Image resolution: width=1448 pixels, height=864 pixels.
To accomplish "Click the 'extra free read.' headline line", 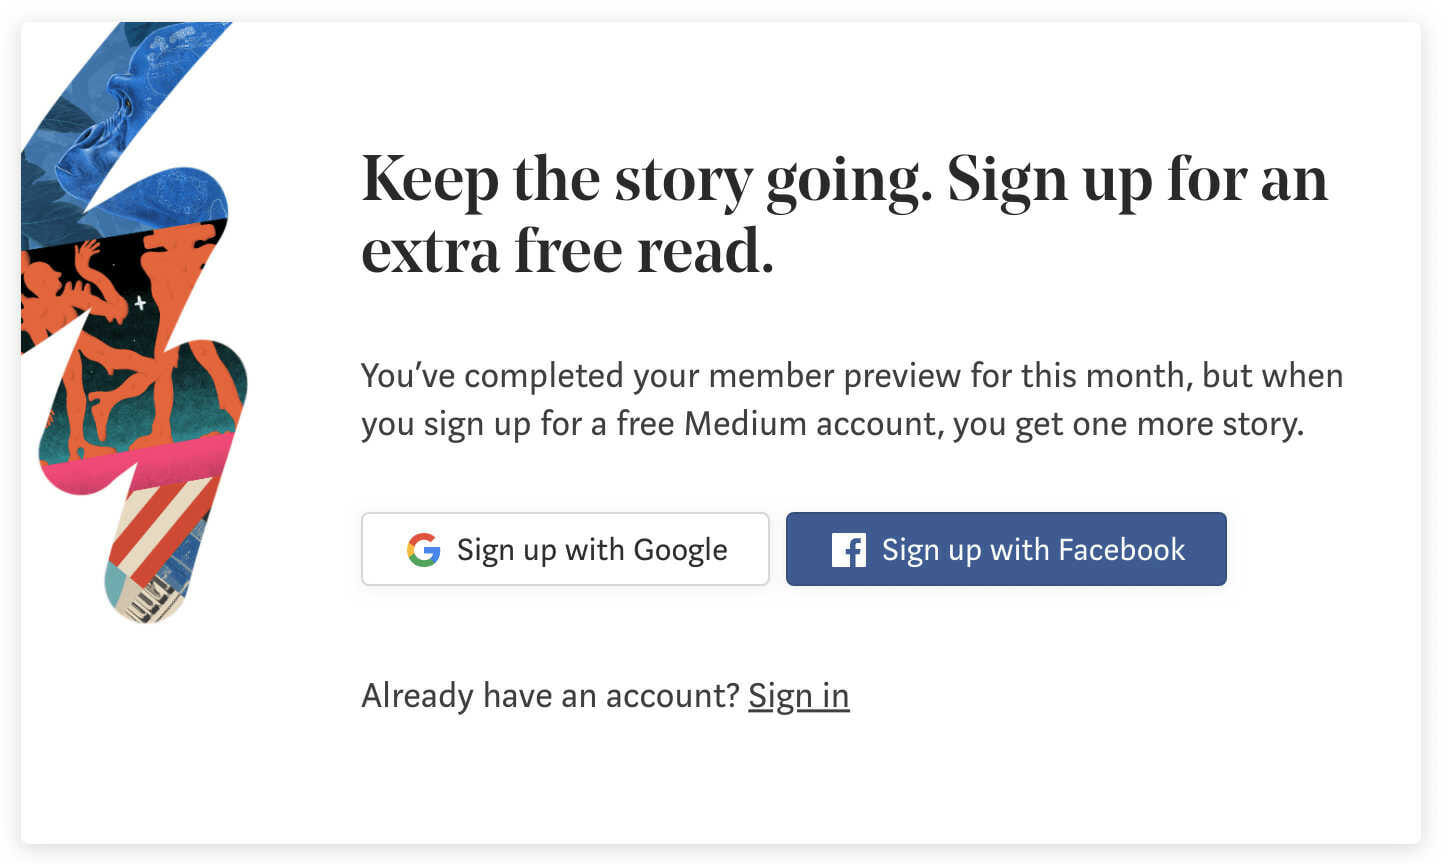I will coord(568,251).
